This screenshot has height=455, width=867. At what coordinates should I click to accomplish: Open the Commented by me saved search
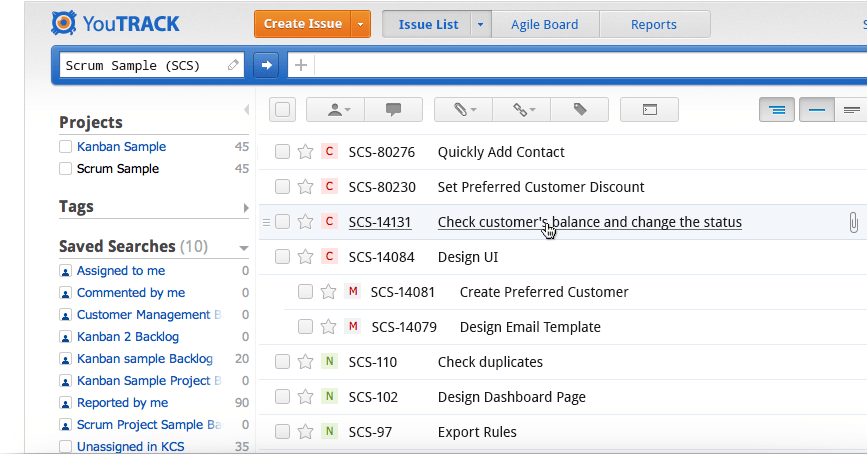click(x=131, y=292)
